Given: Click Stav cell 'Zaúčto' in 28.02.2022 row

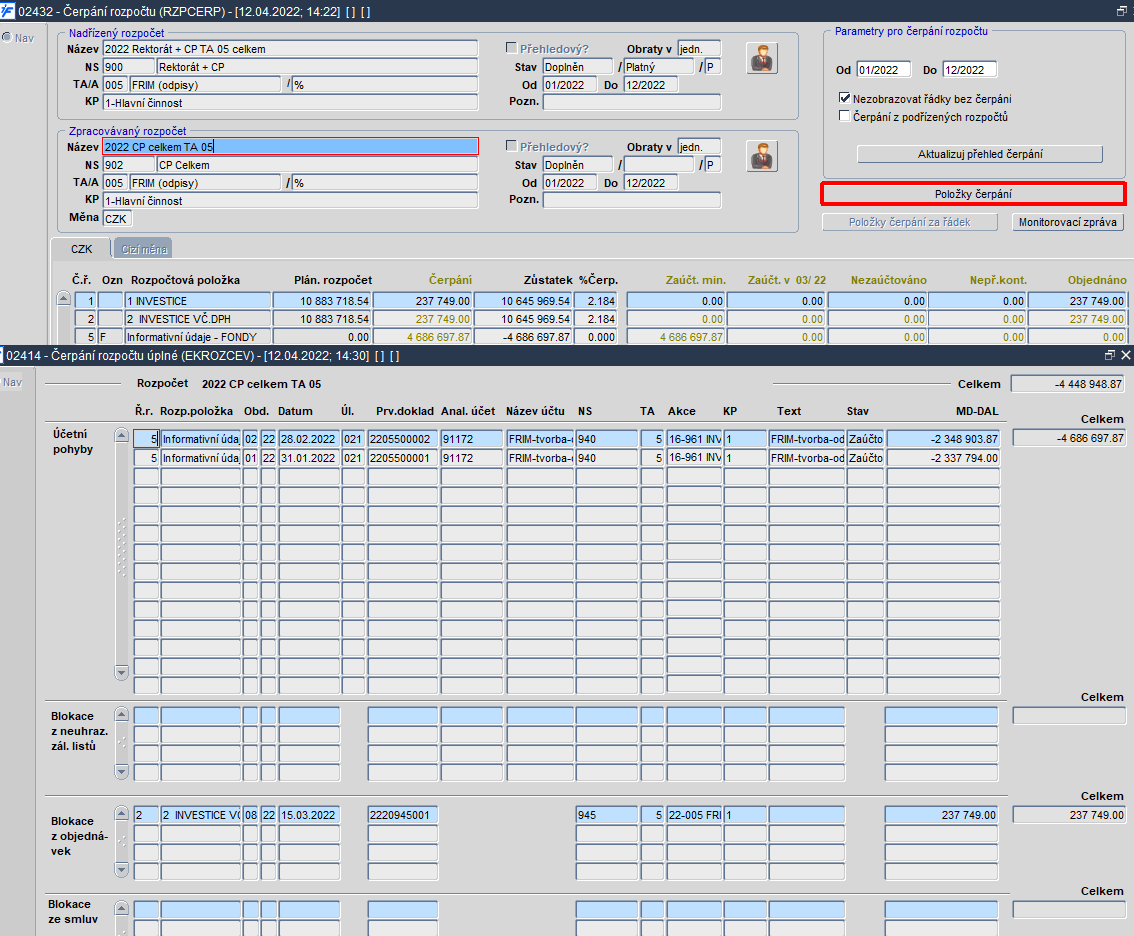Looking at the screenshot, I should (x=865, y=439).
